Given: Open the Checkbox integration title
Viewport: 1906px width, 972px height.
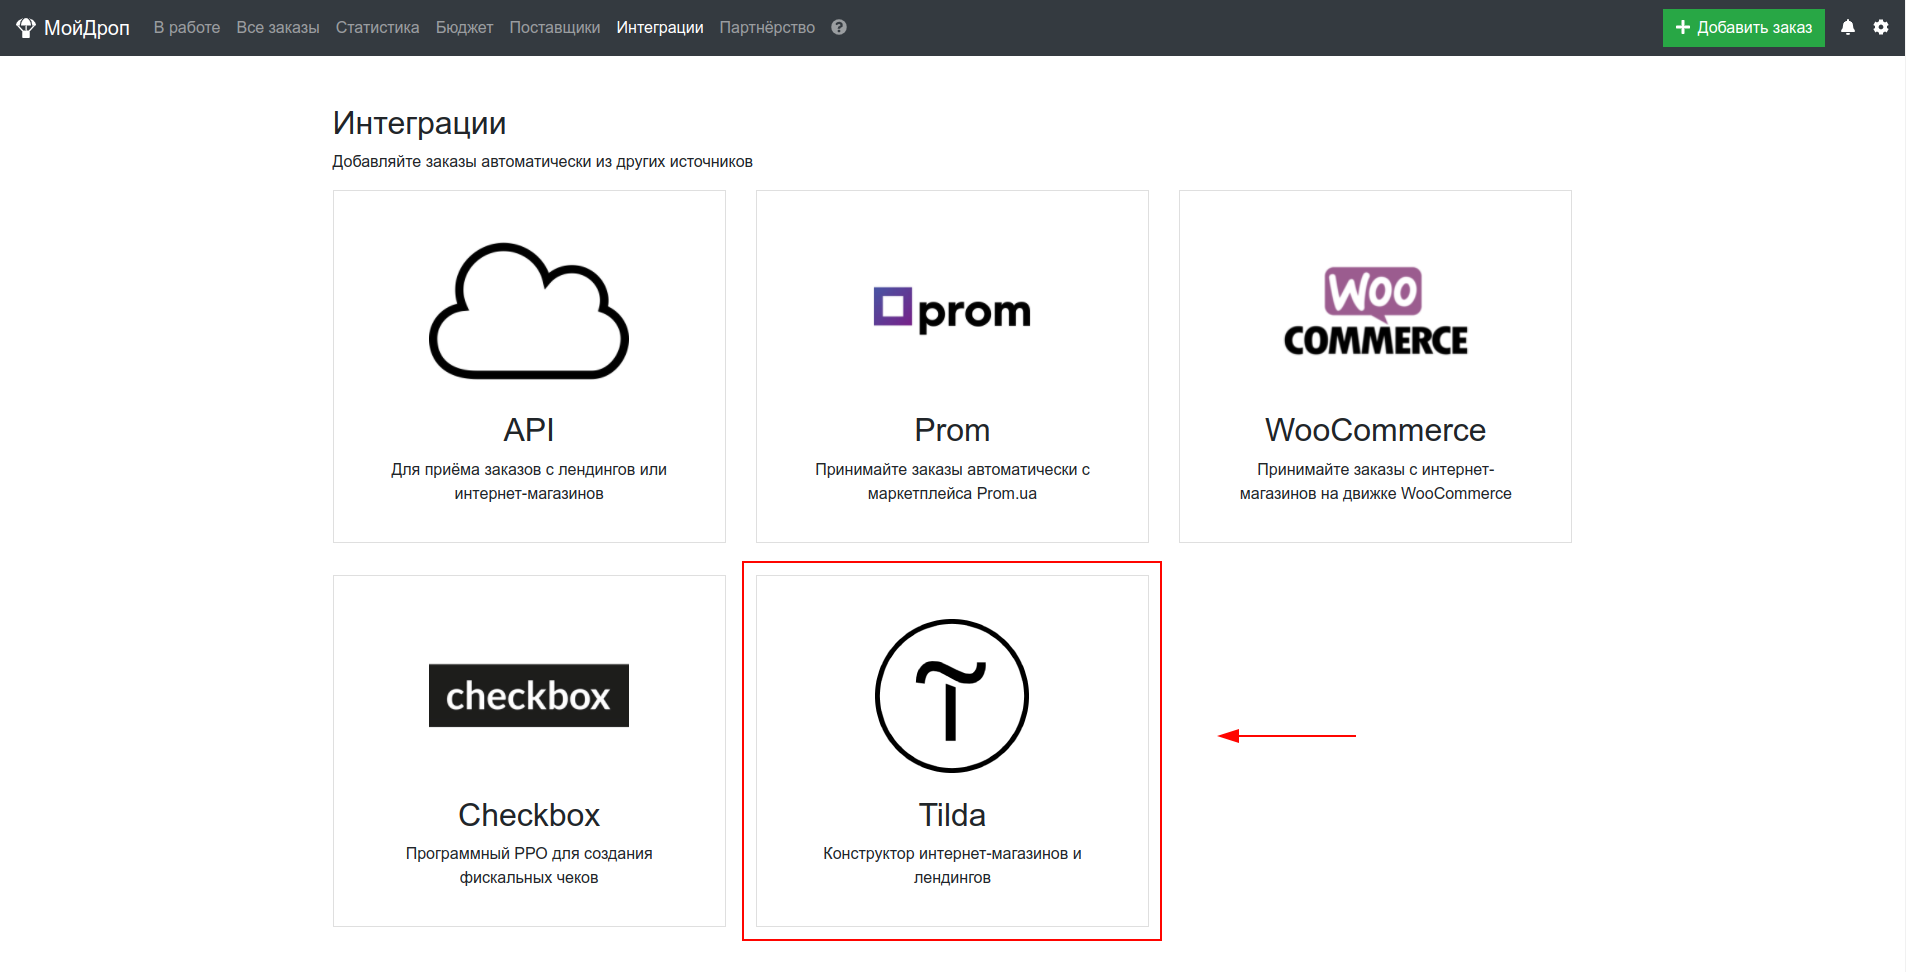Looking at the screenshot, I should point(529,815).
